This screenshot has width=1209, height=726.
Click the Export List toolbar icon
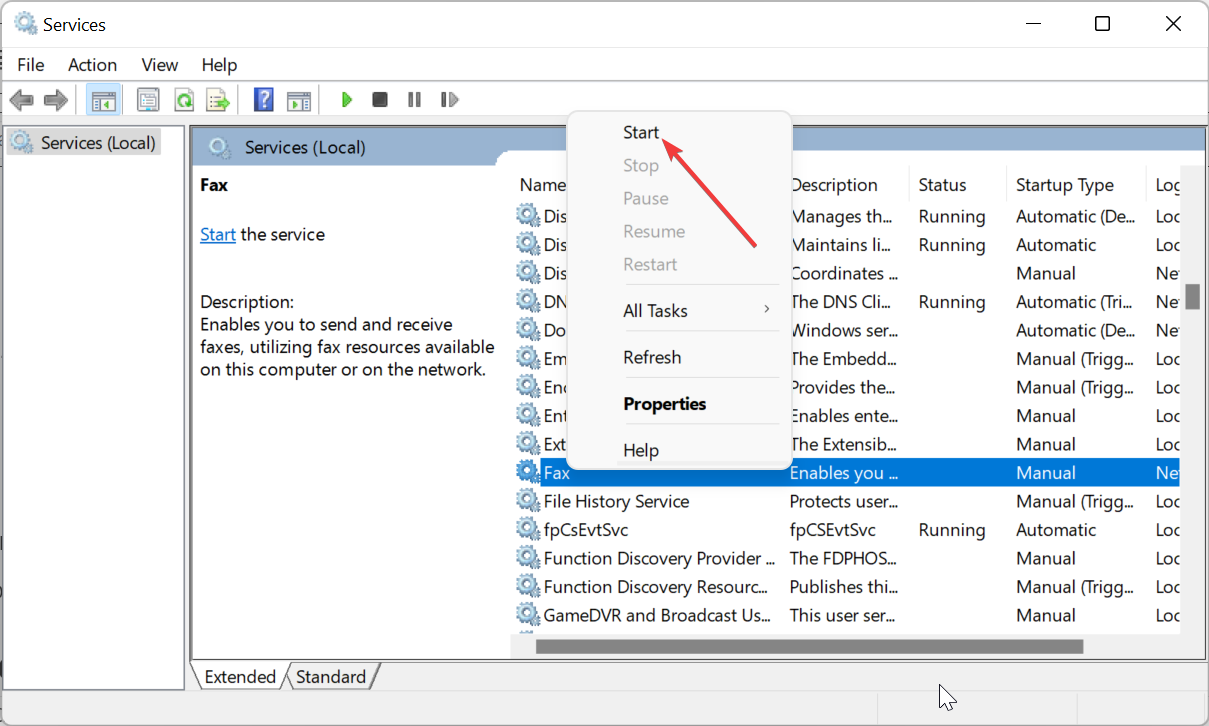tap(218, 100)
